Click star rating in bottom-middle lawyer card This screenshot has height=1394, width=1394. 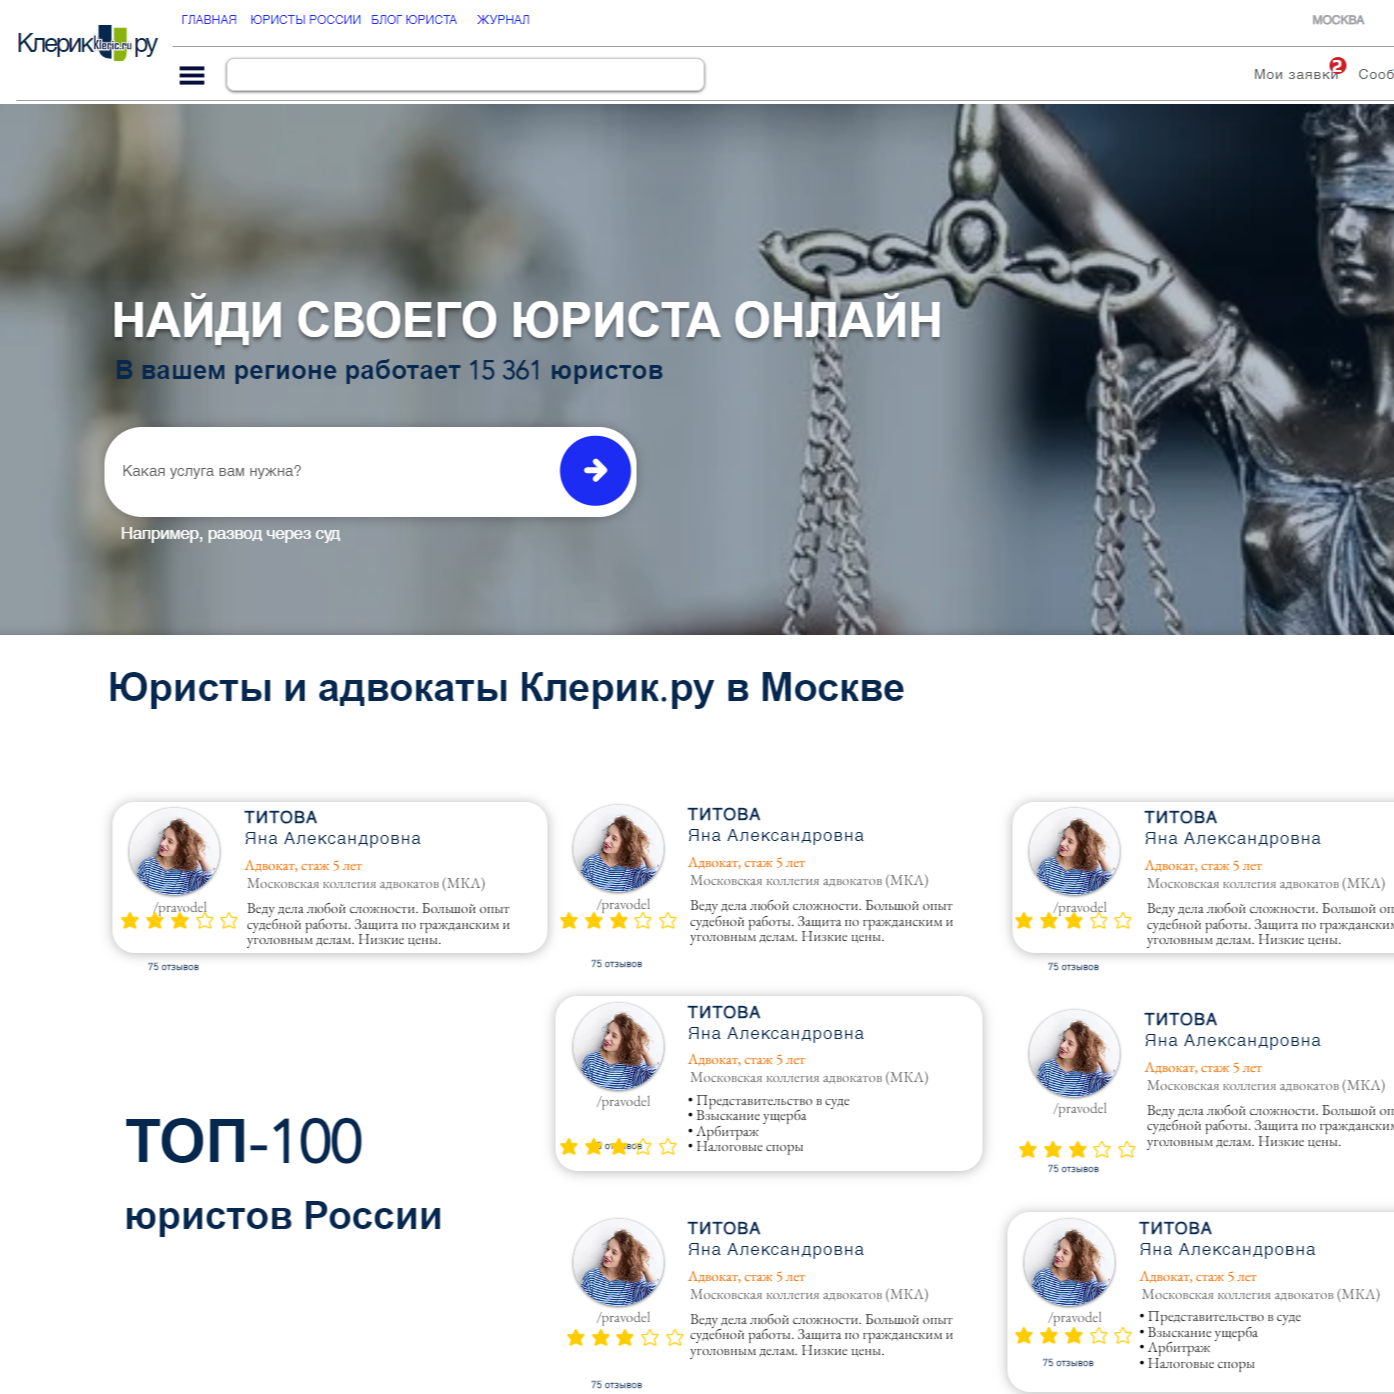pos(625,1338)
